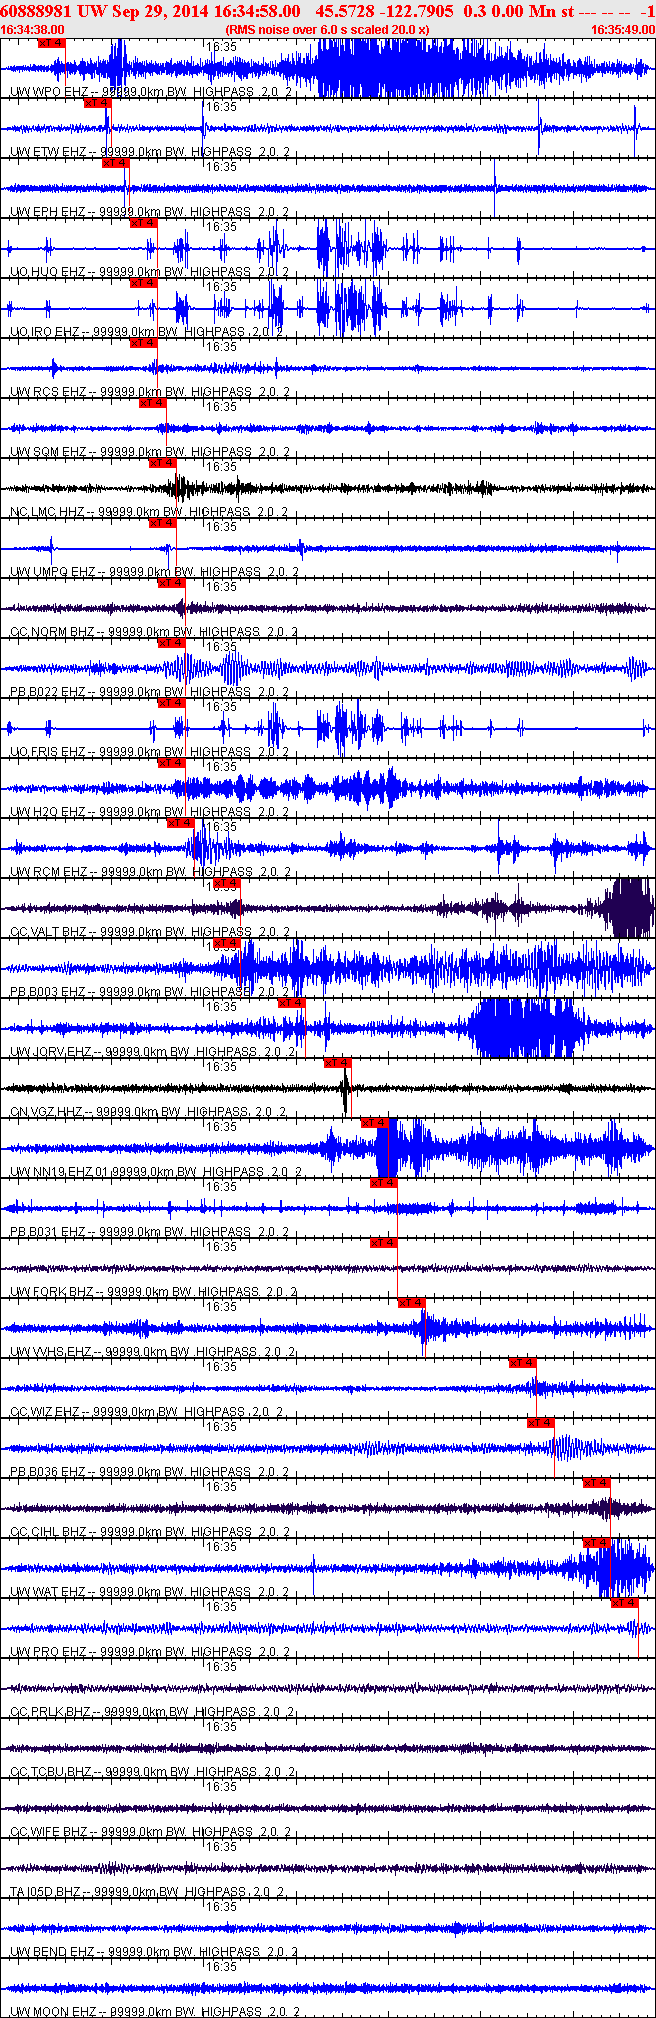Select the end time '16:35:49.00'
Image resolution: width=656 pixels, height=2018 pixels.
(x=622, y=30)
